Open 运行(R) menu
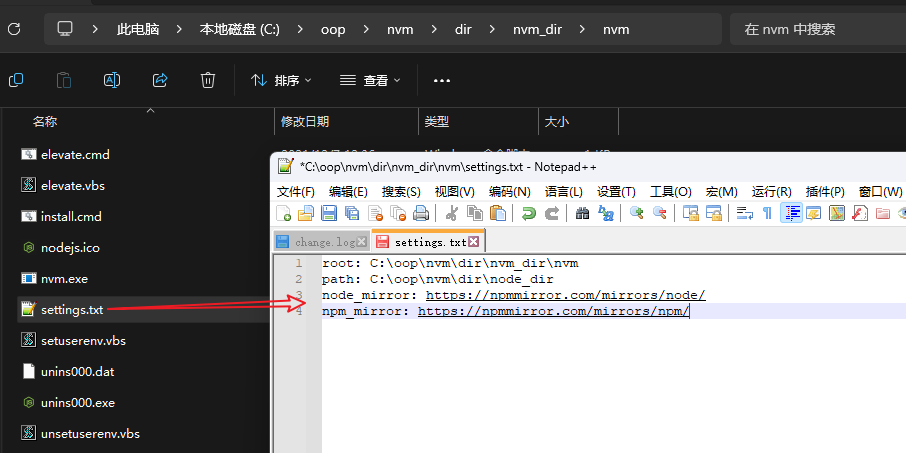Screen dimensions: 906x453 coord(772,192)
